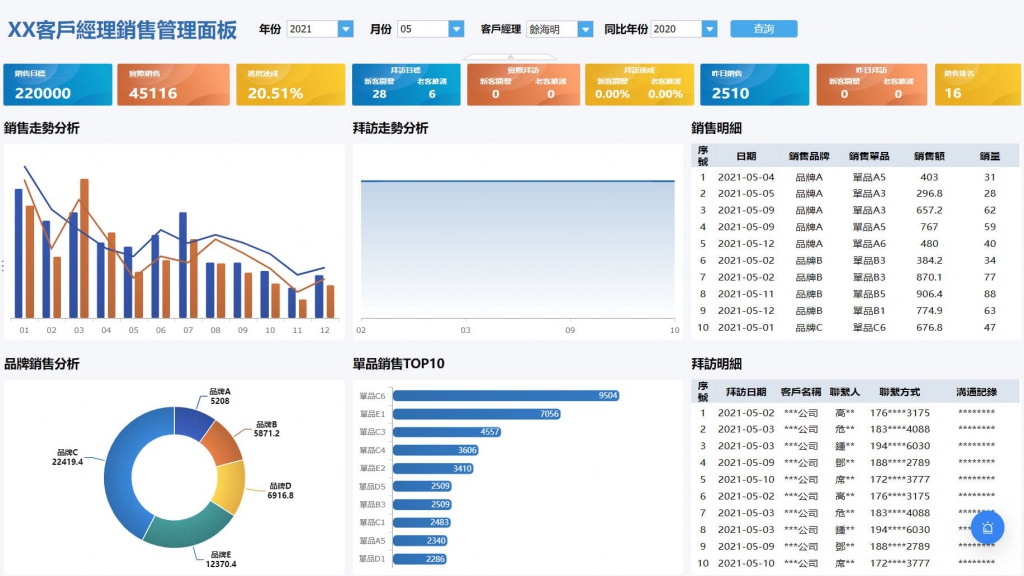Click the 單品D1 bar showing 2286
The image size is (1024, 576).
tap(419, 559)
